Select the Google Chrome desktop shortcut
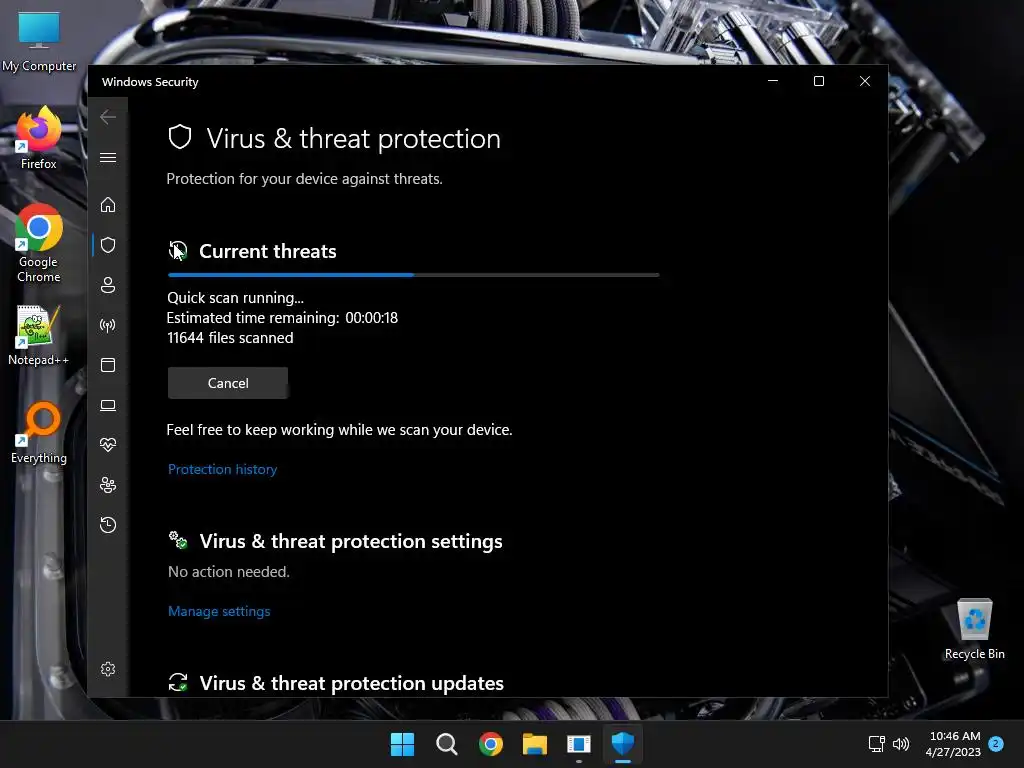This screenshot has height=768, width=1024. [39, 243]
